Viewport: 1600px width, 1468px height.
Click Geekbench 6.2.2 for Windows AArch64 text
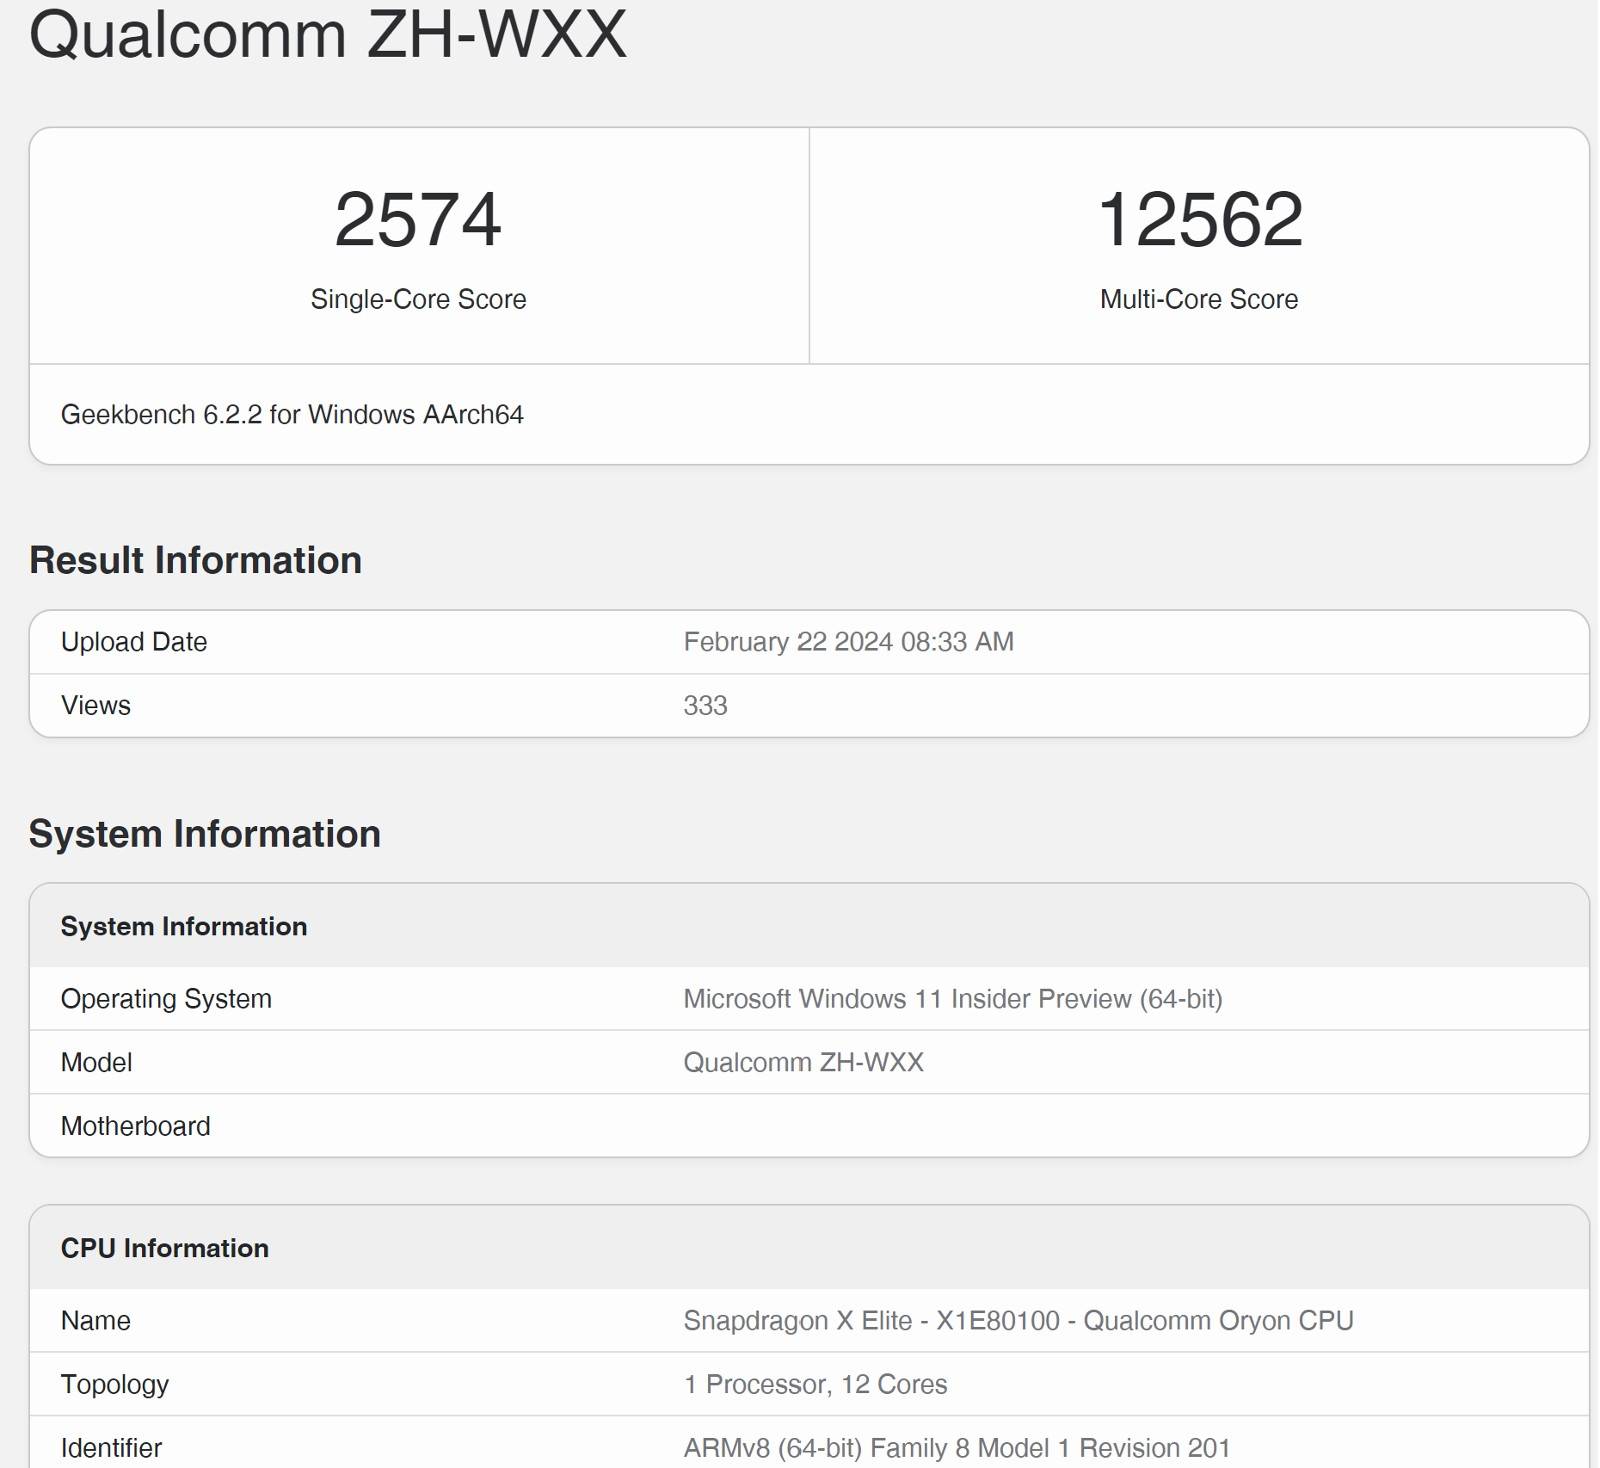tap(292, 414)
